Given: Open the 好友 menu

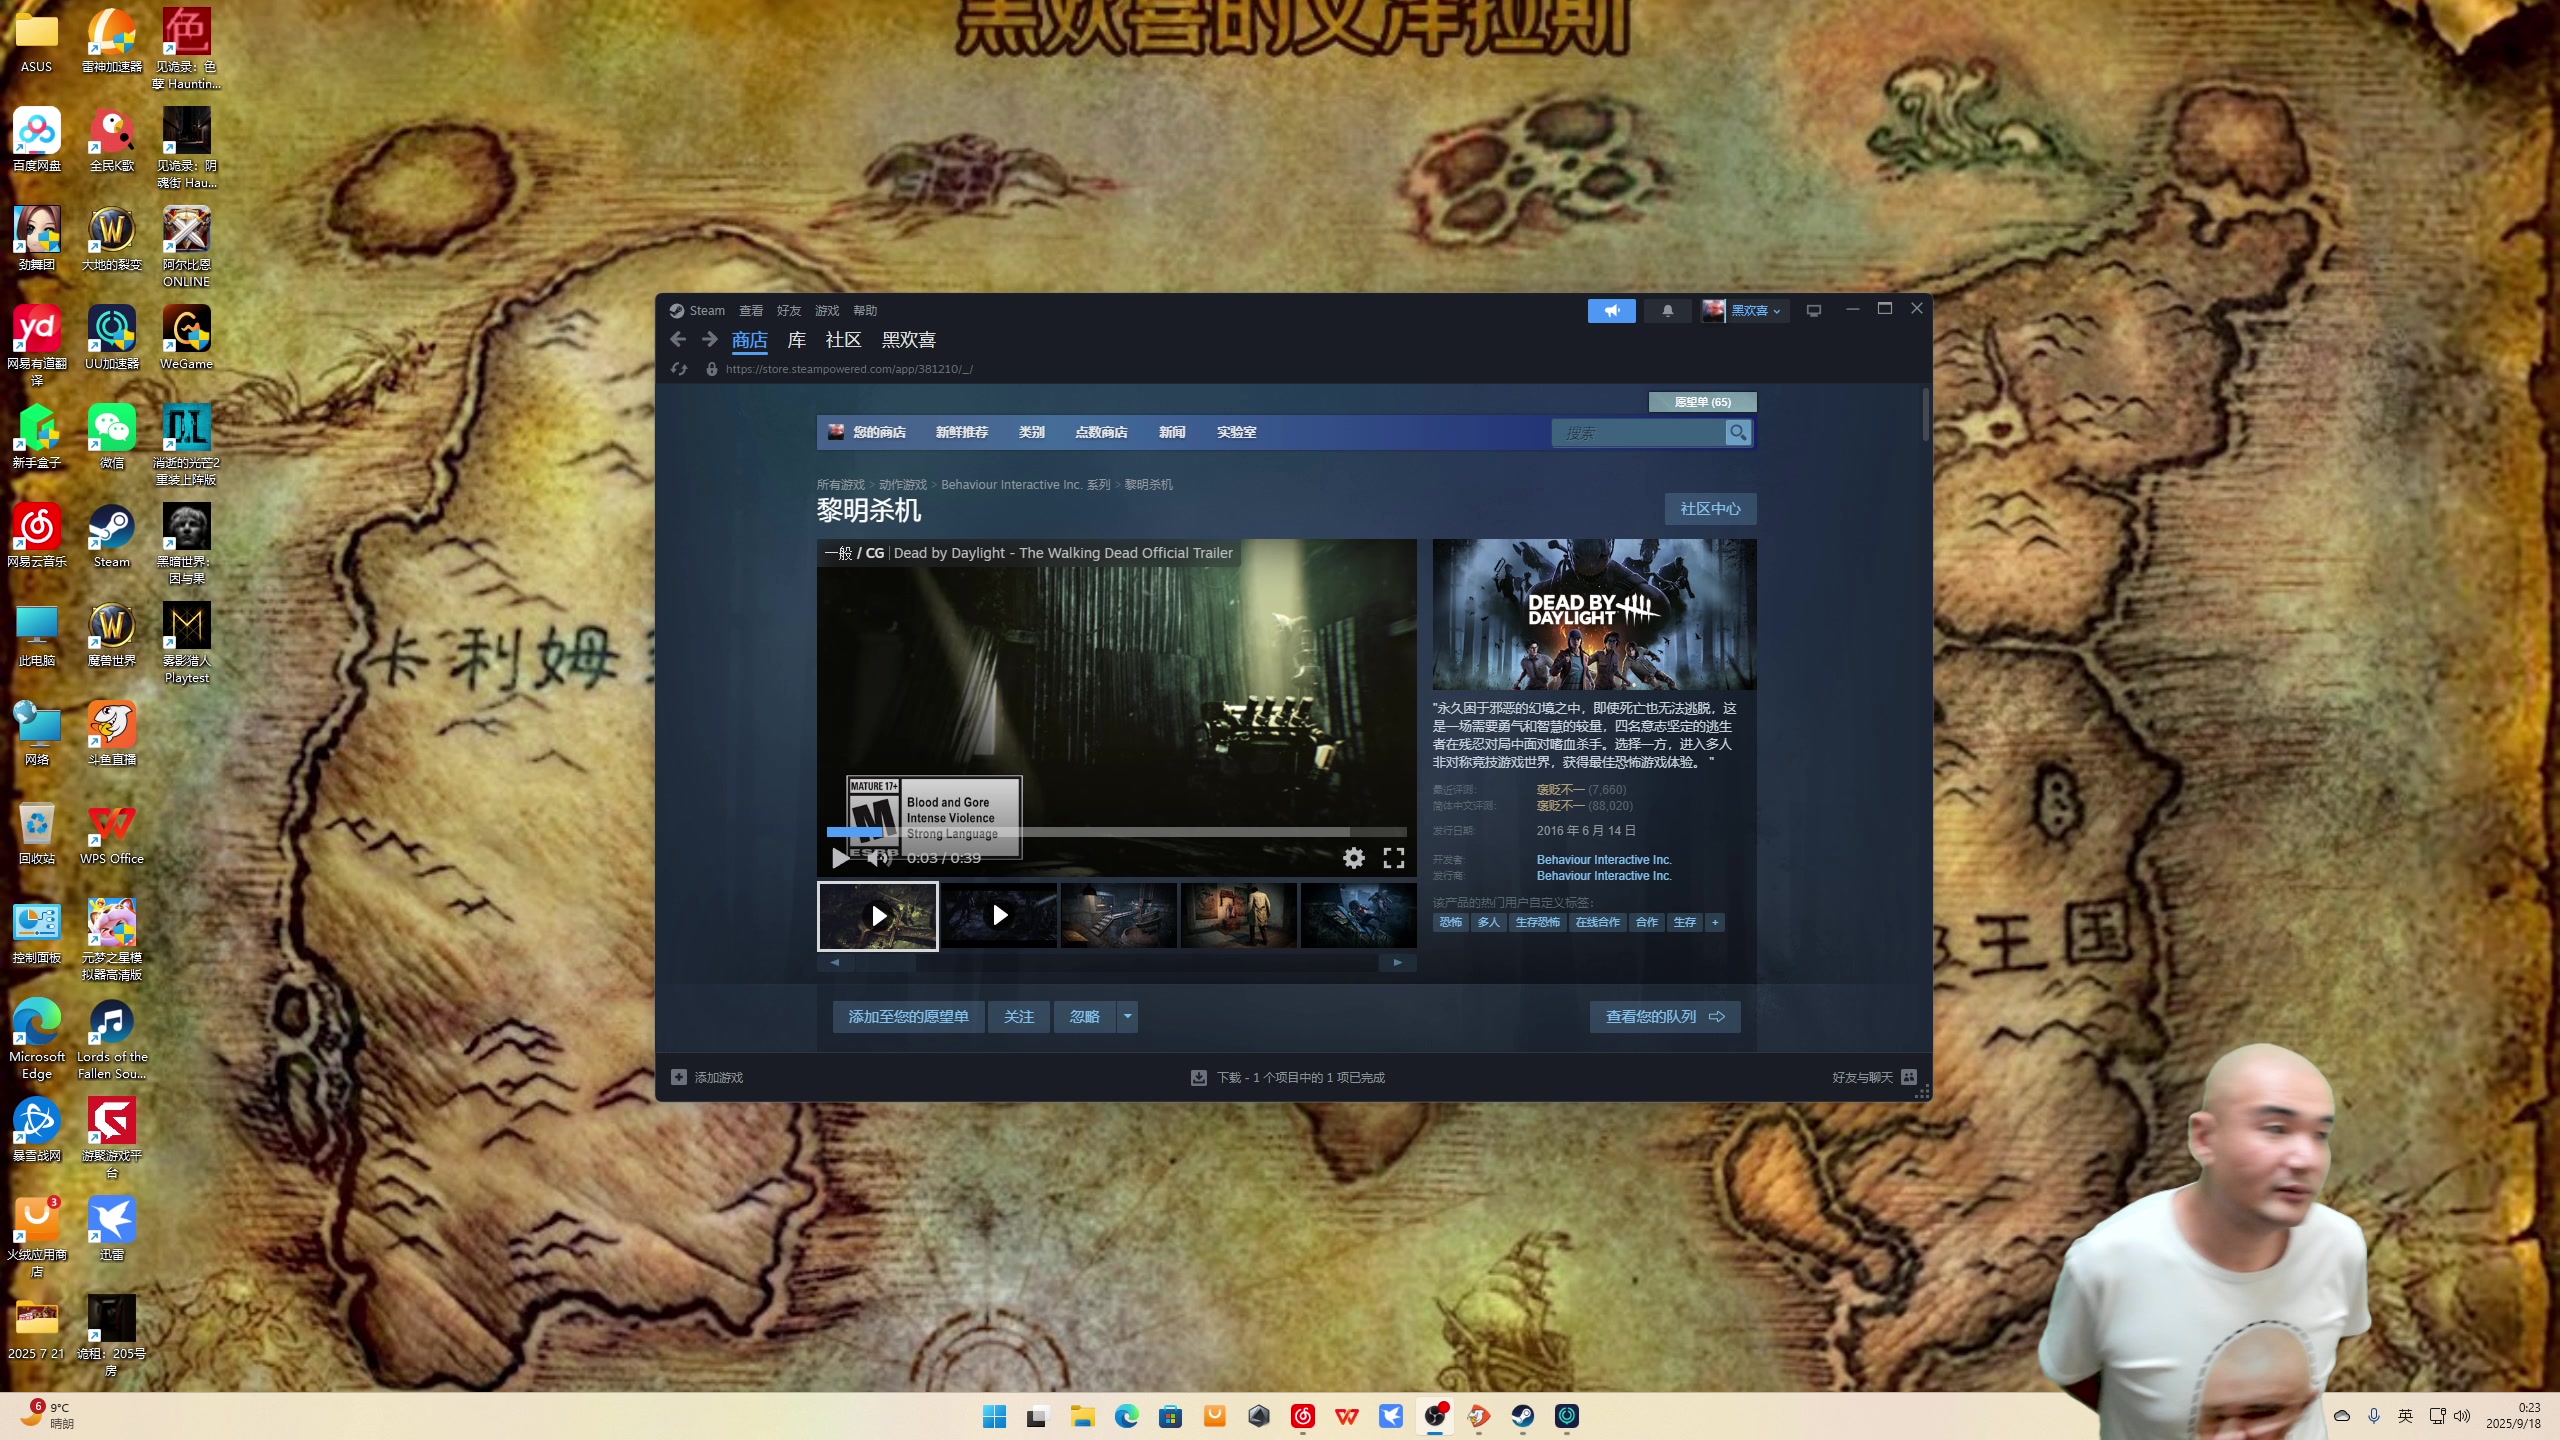Looking at the screenshot, I should coord(789,311).
